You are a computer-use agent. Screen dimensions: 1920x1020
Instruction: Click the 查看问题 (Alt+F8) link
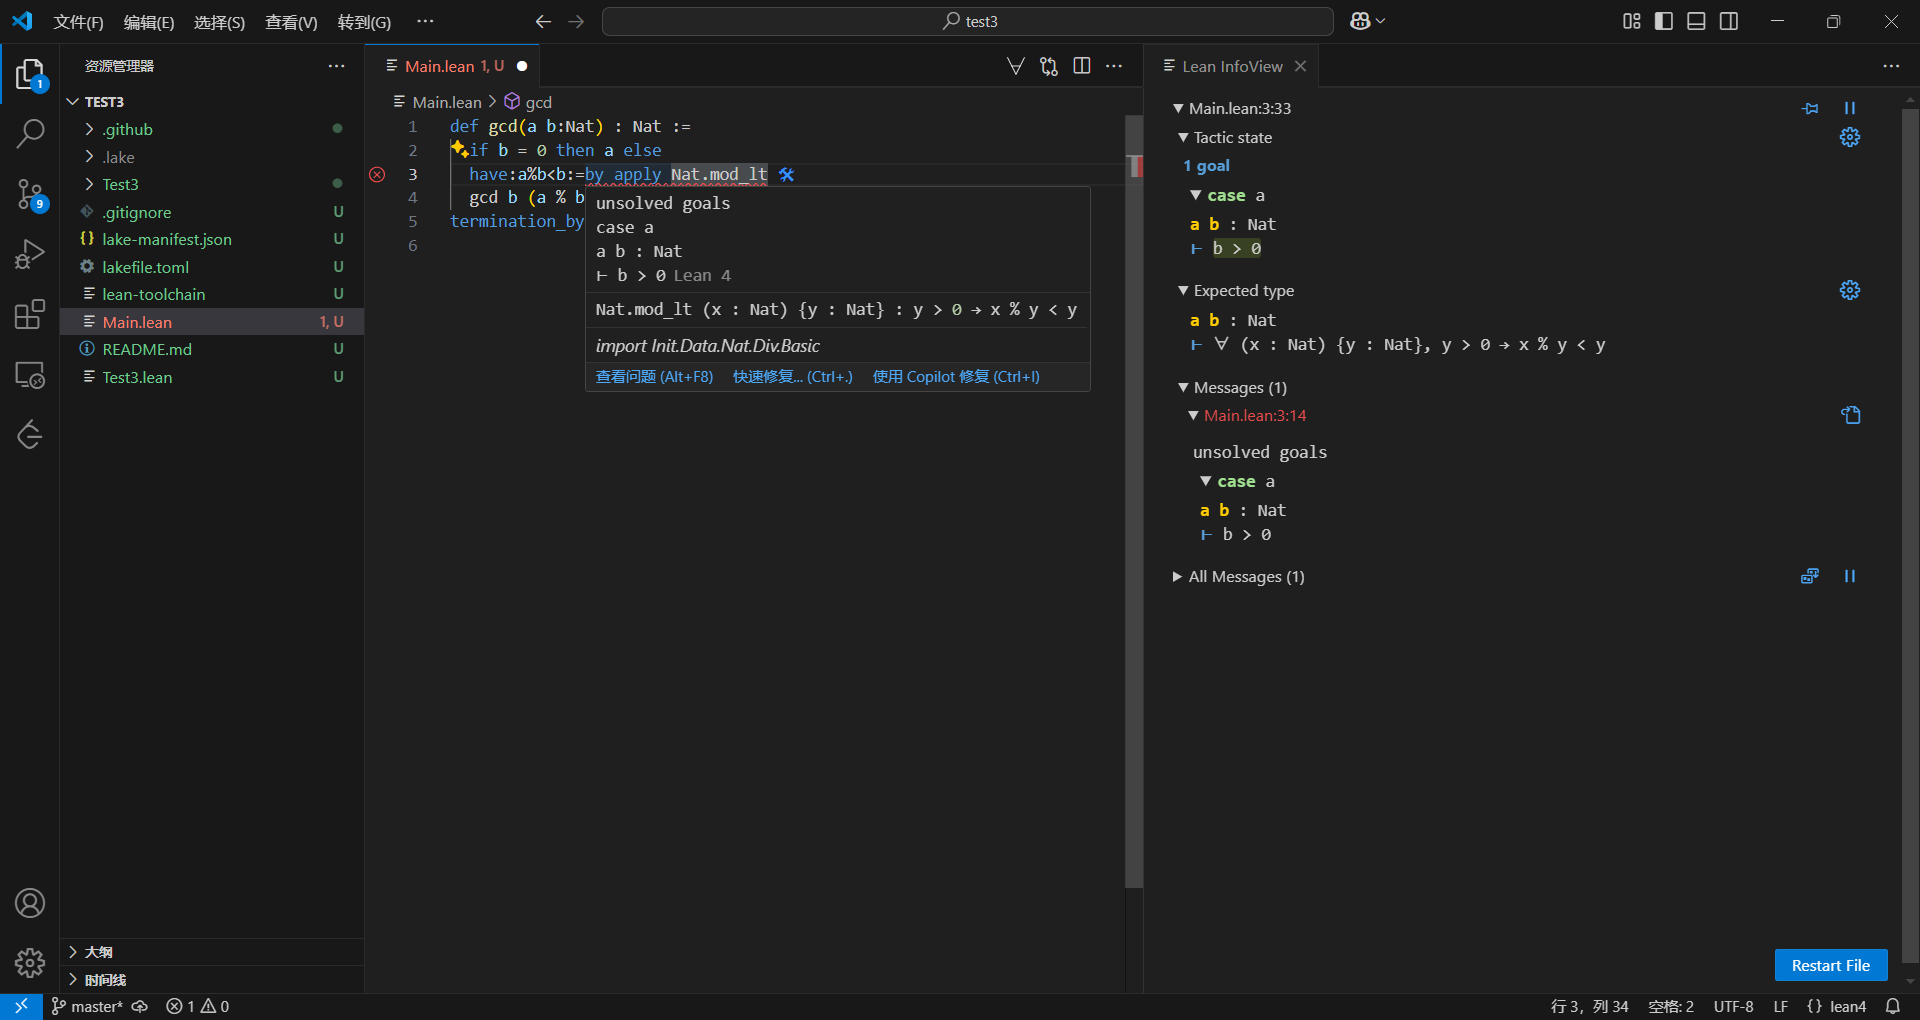point(654,377)
